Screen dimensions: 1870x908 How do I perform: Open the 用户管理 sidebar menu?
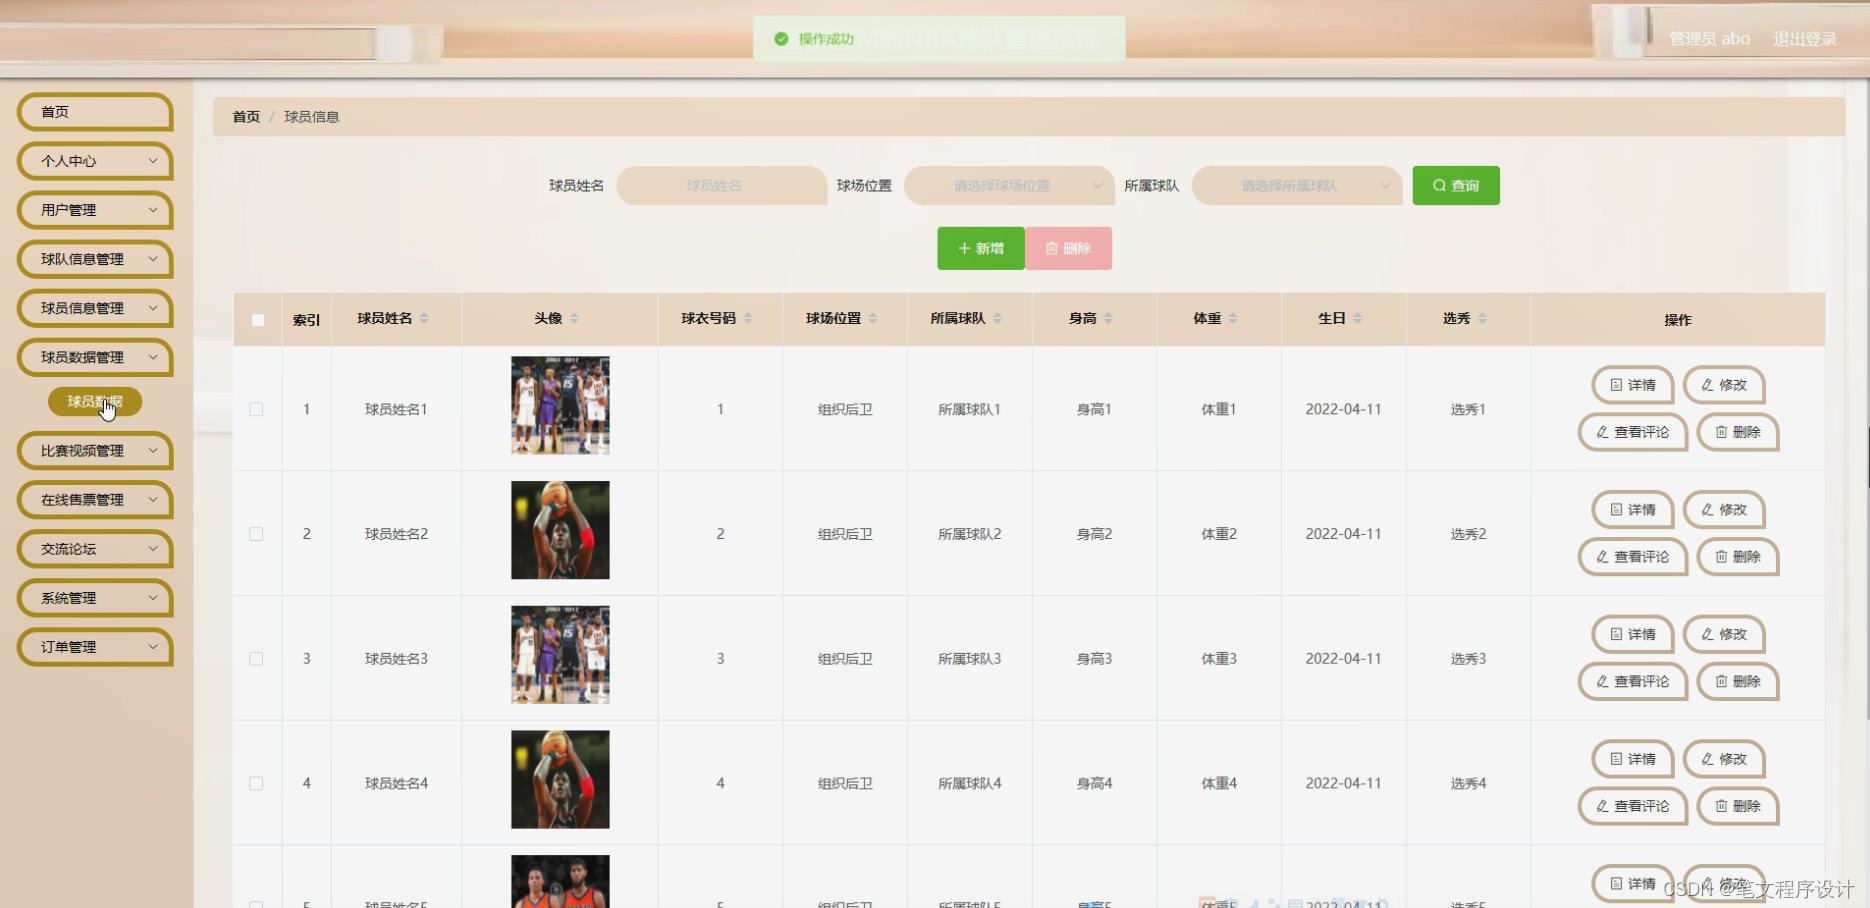(95, 210)
